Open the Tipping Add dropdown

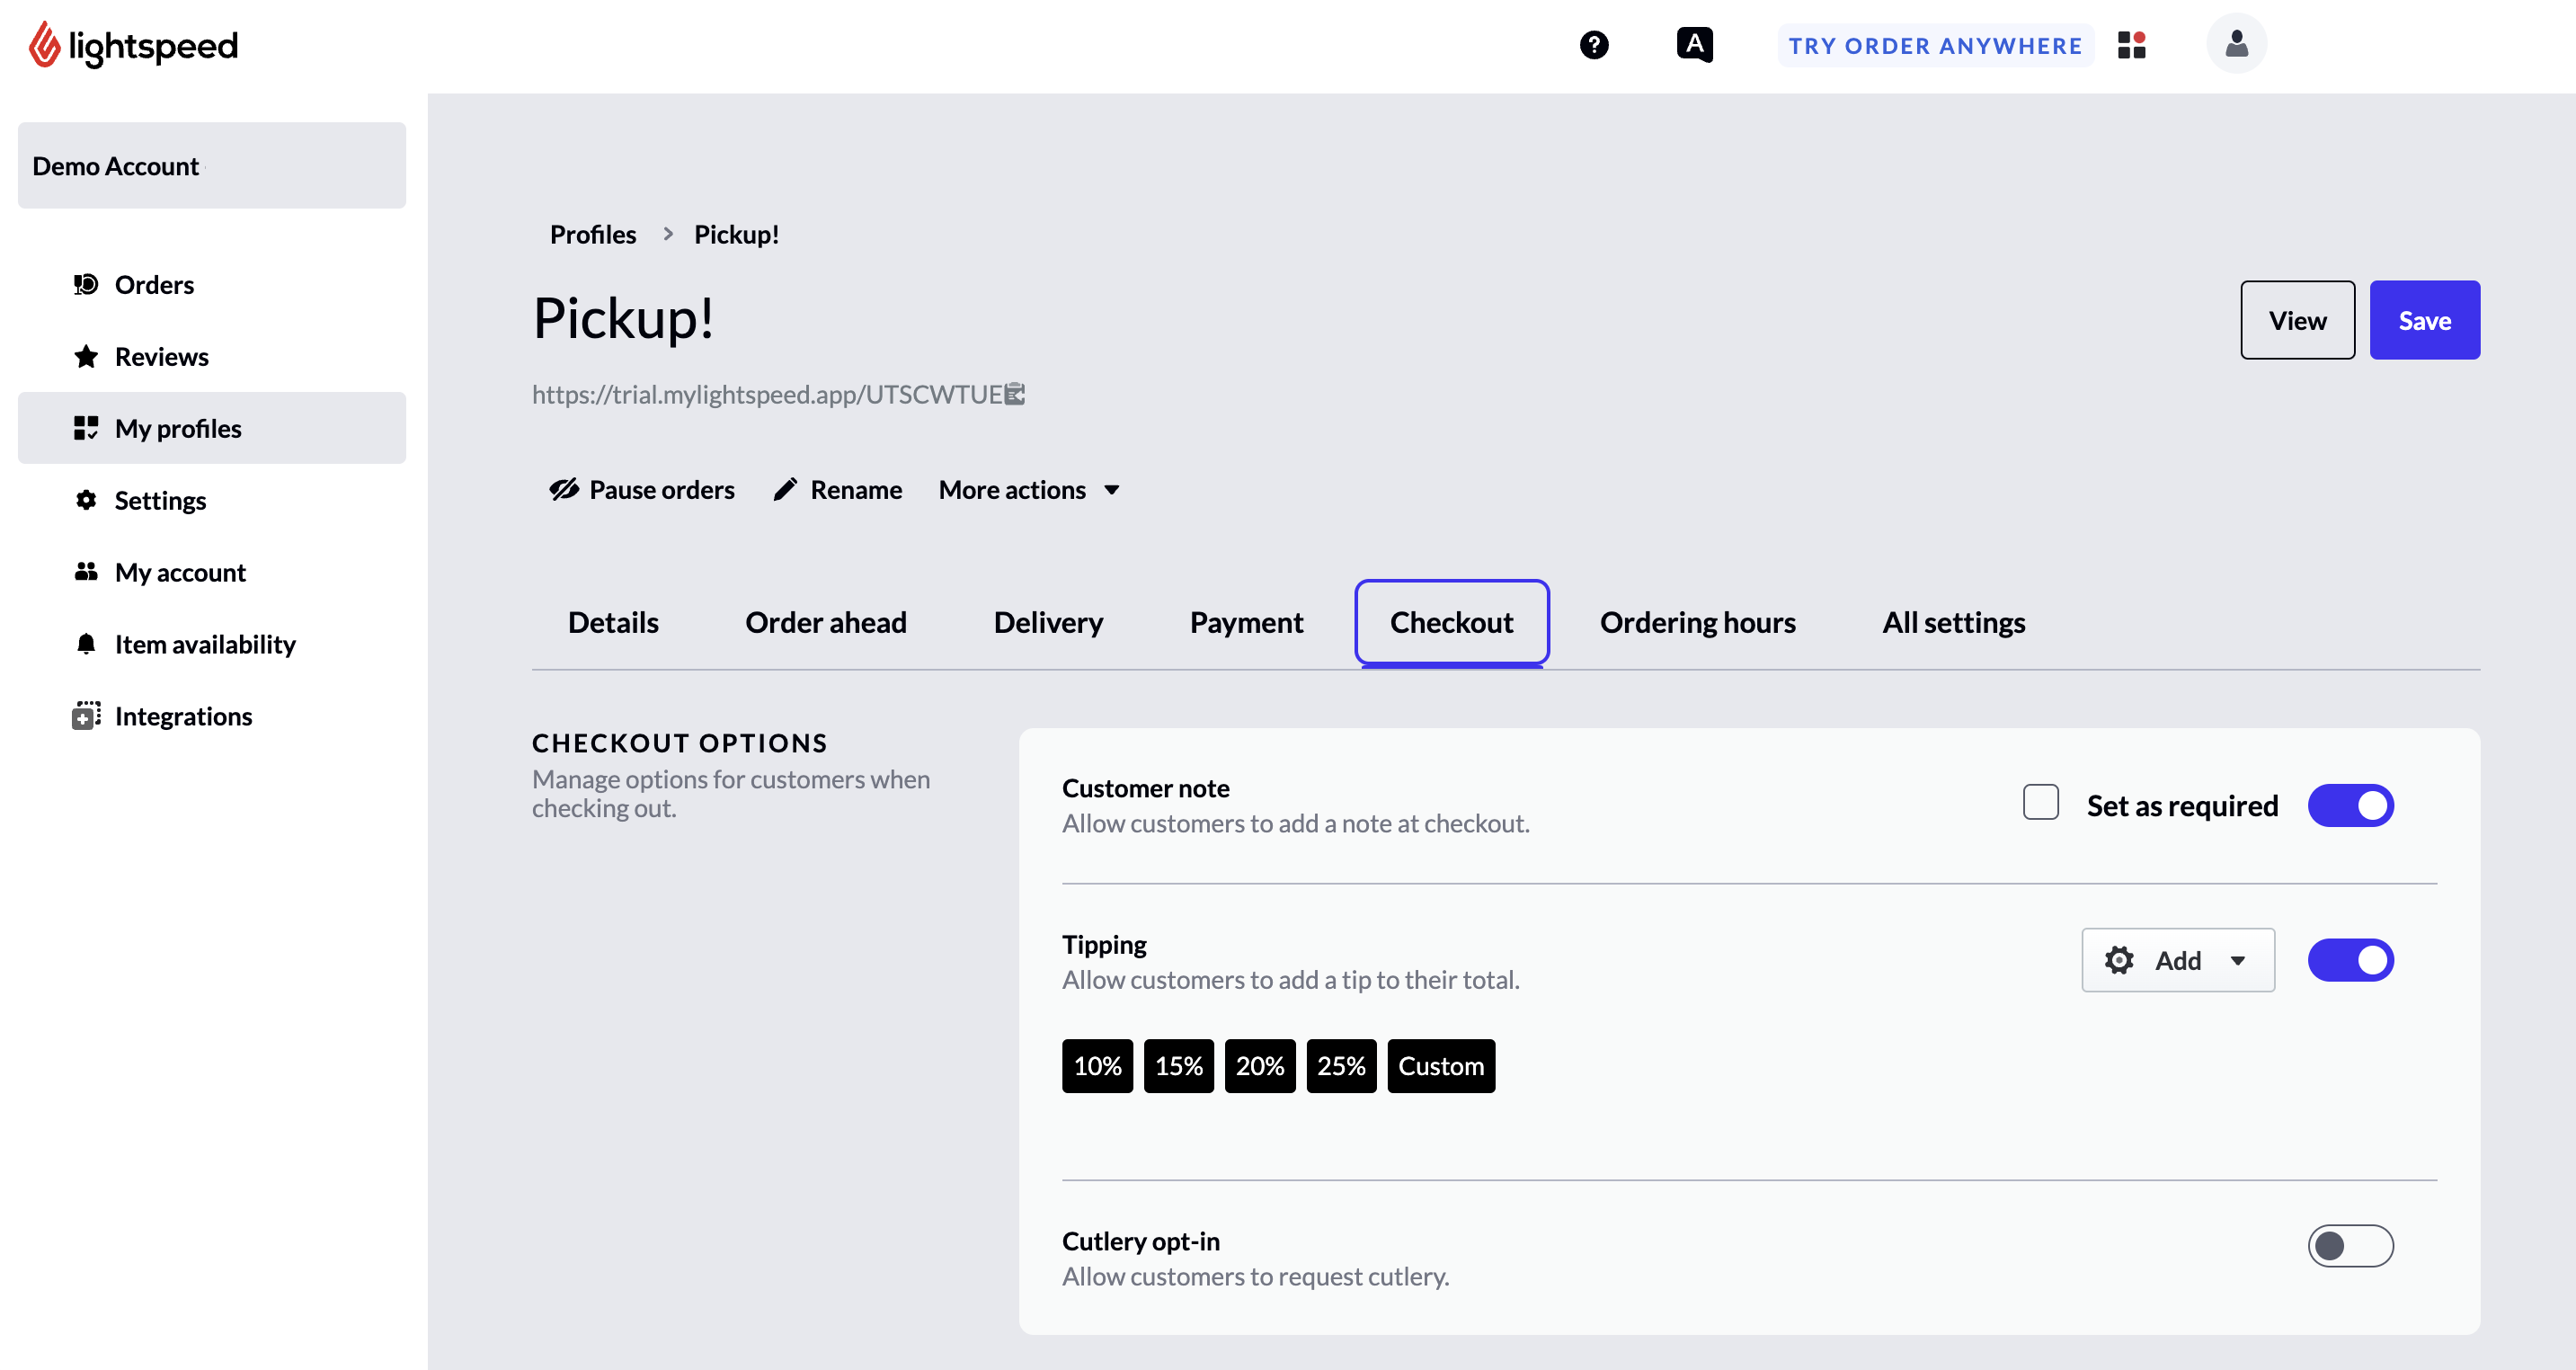[x=2178, y=961]
